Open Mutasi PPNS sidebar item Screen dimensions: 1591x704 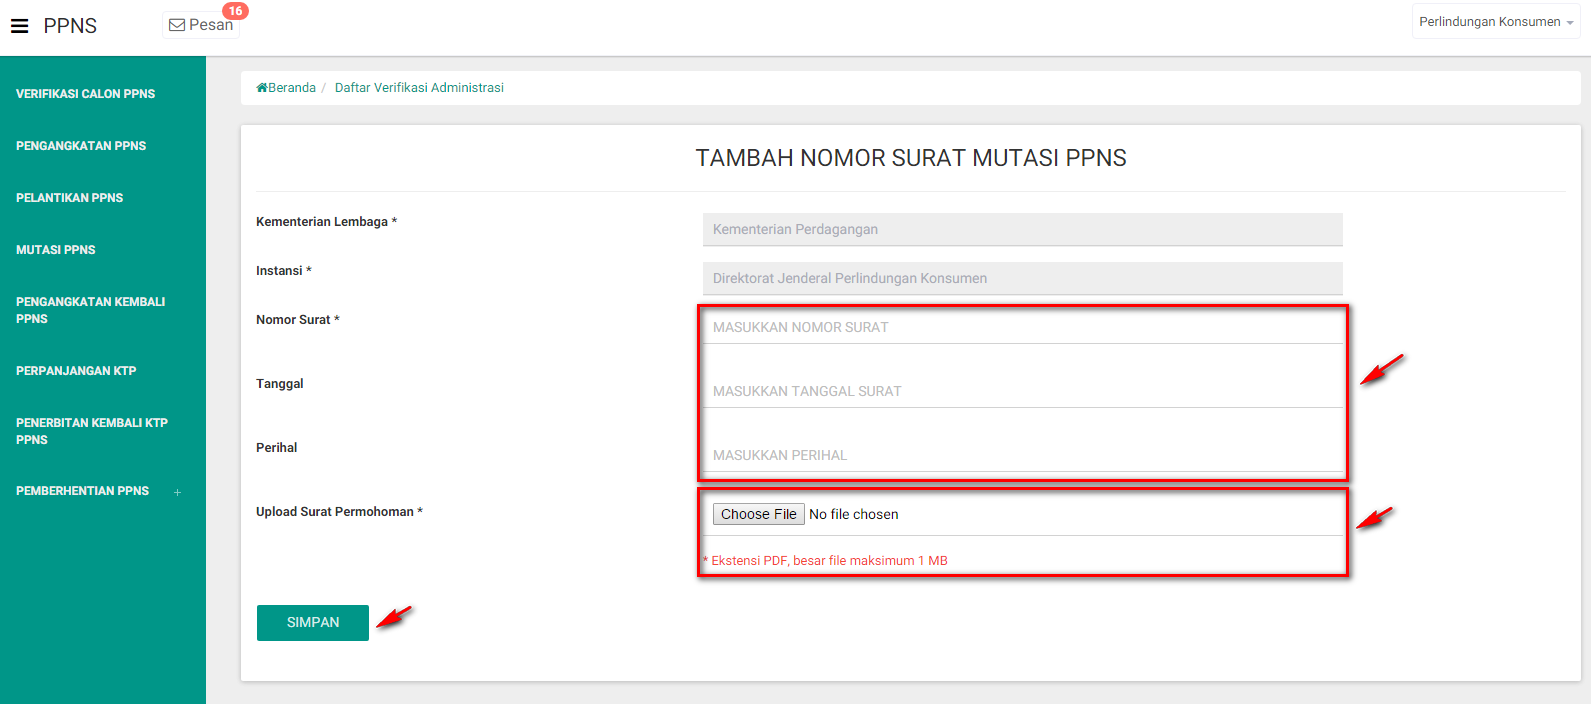56,250
